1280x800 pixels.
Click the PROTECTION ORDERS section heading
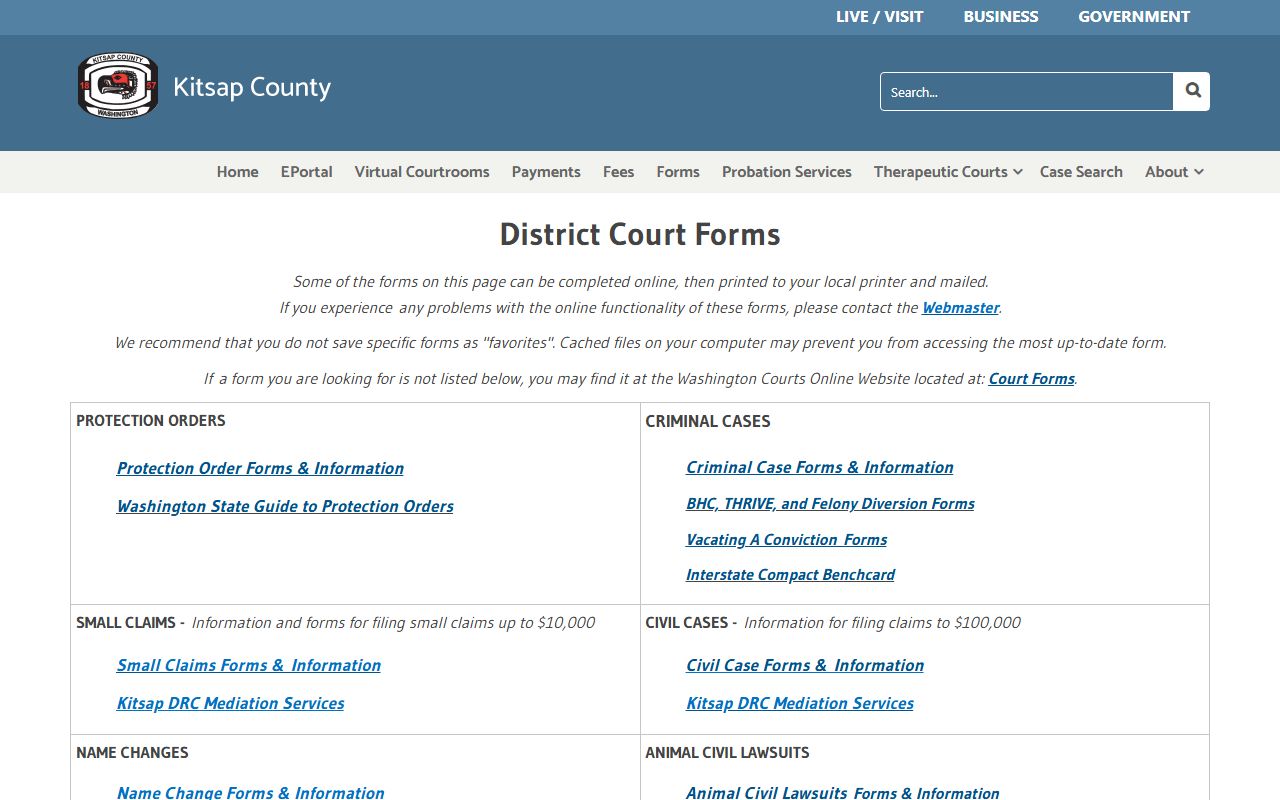[x=151, y=421]
